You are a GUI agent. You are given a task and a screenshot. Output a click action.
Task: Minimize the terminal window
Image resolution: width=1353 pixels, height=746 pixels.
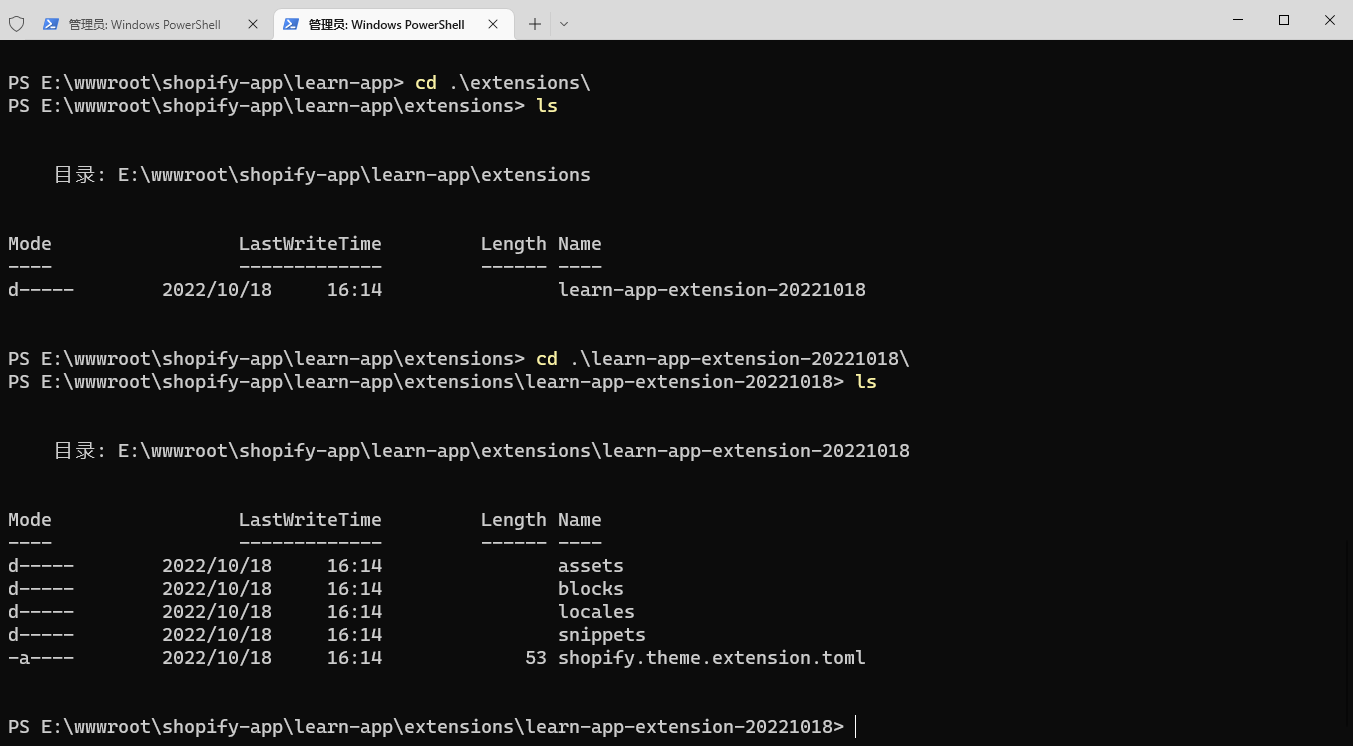coord(1238,20)
